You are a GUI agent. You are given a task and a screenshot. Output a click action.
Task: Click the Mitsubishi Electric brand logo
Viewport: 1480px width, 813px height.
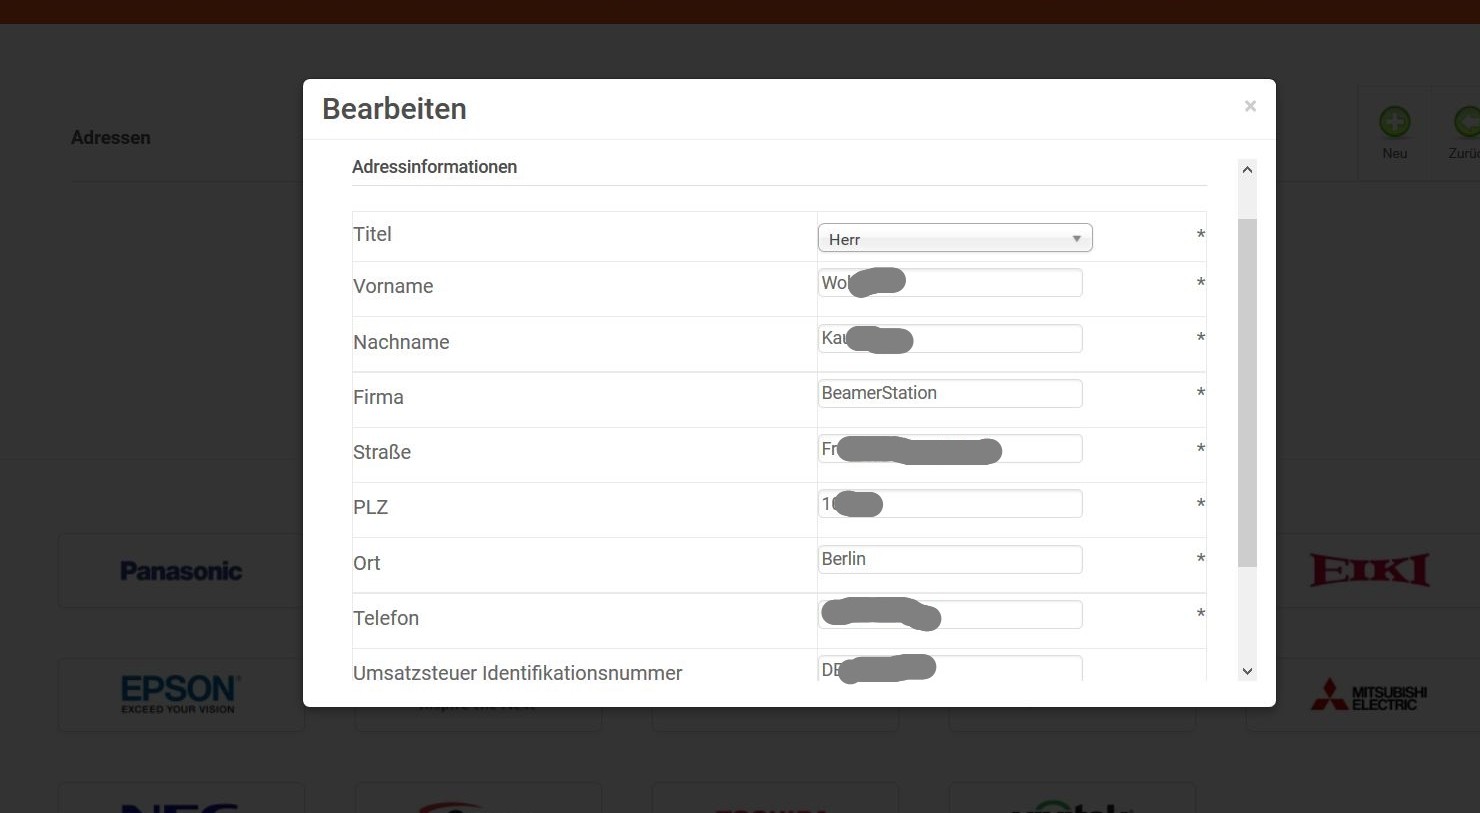[x=1369, y=695]
